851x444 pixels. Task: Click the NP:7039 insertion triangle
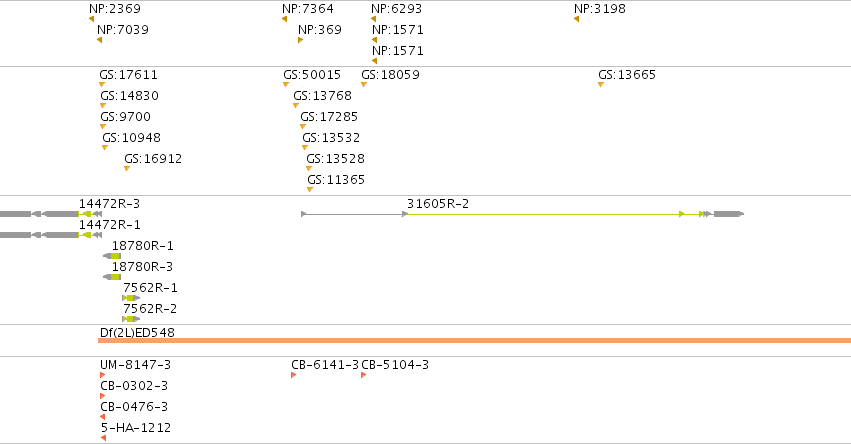tap(99, 40)
